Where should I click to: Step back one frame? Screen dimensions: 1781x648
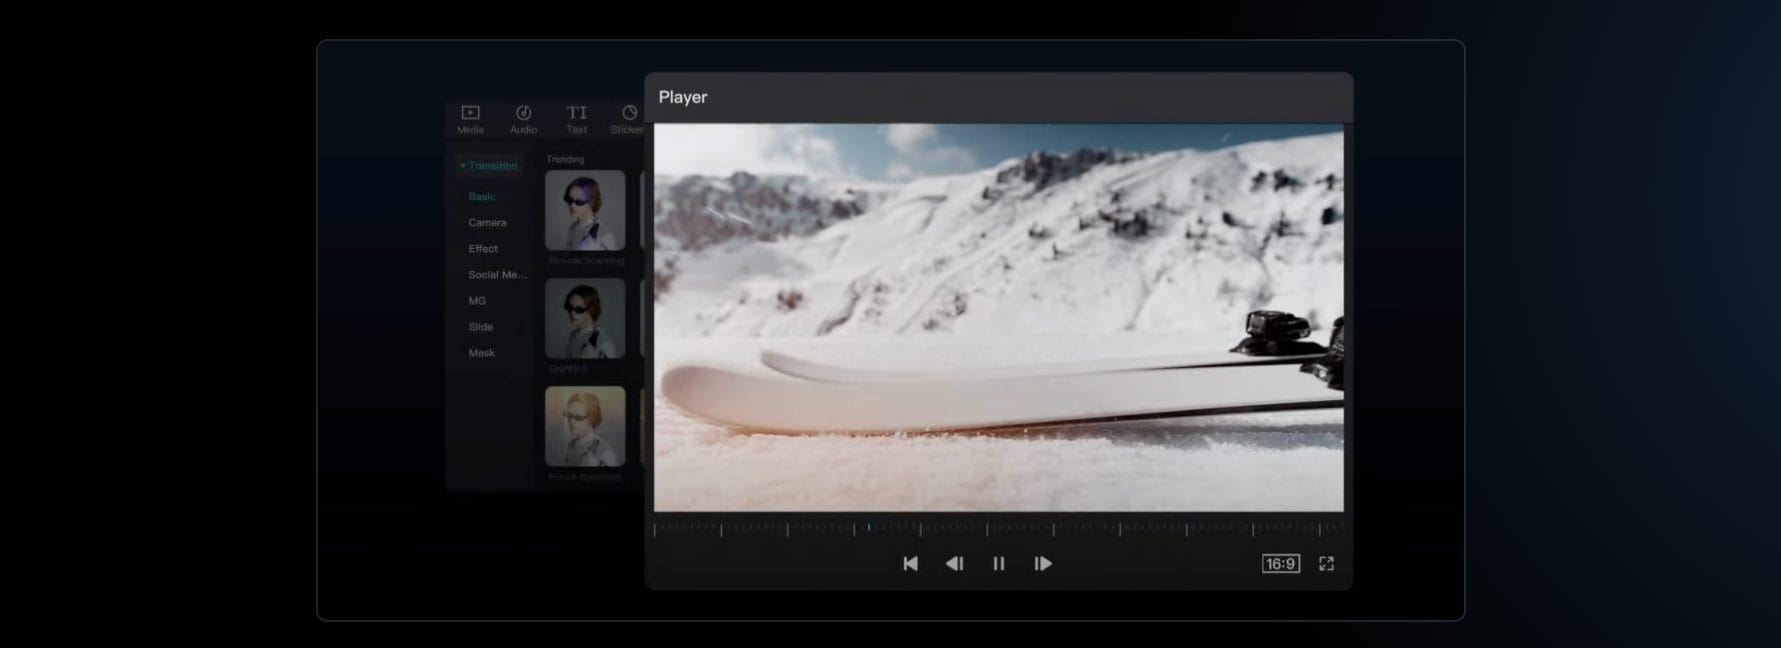click(x=954, y=564)
